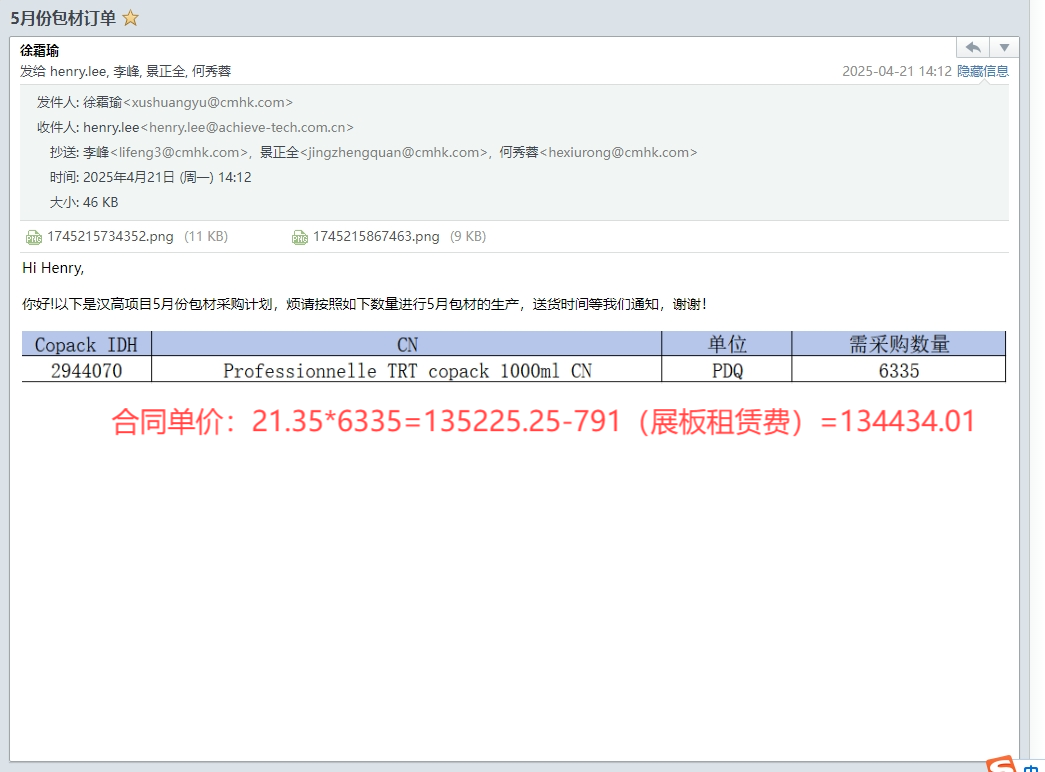Click the email subject 5月份包材订单

[63, 18]
